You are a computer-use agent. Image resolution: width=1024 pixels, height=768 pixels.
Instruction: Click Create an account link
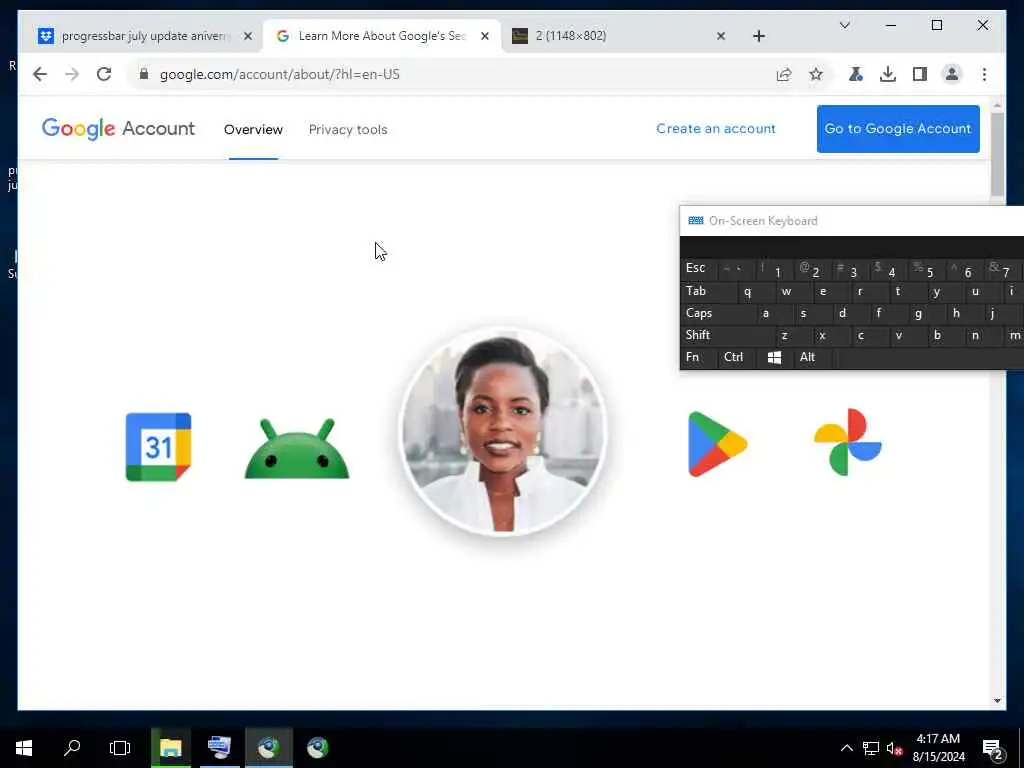[716, 129]
